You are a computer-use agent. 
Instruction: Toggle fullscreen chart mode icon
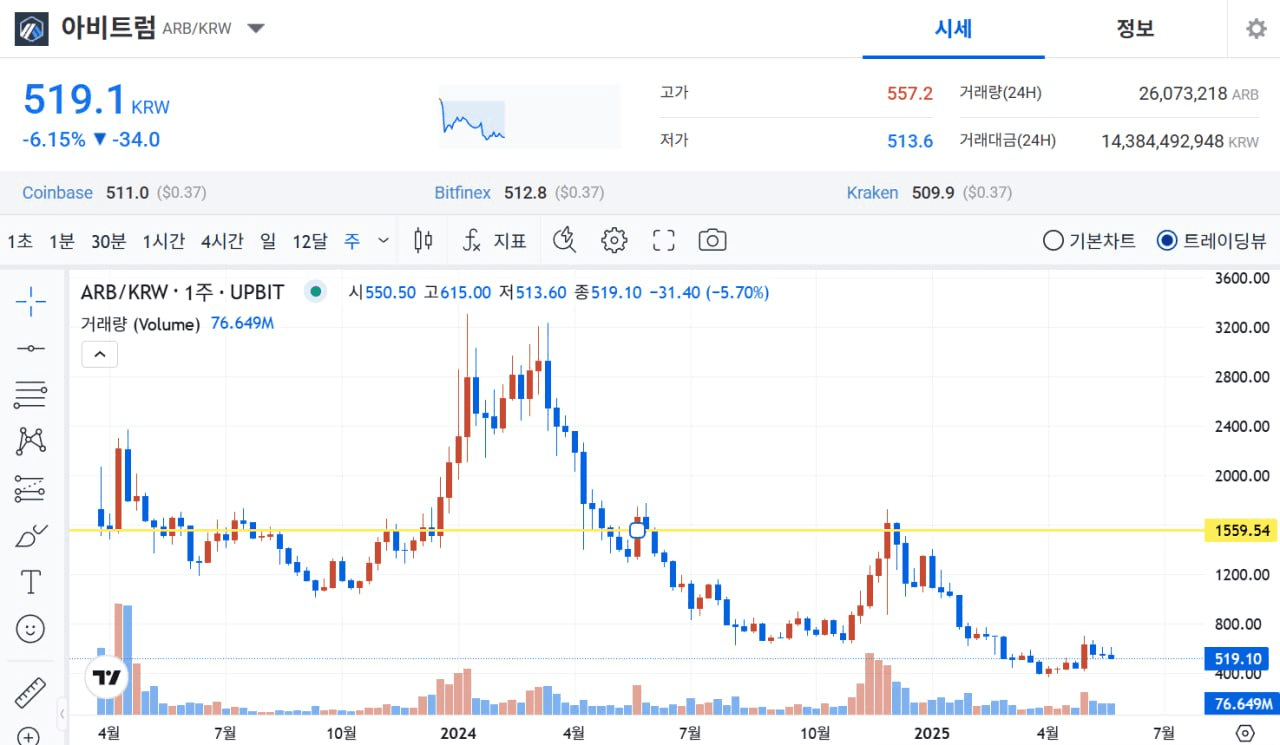point(663,240)
